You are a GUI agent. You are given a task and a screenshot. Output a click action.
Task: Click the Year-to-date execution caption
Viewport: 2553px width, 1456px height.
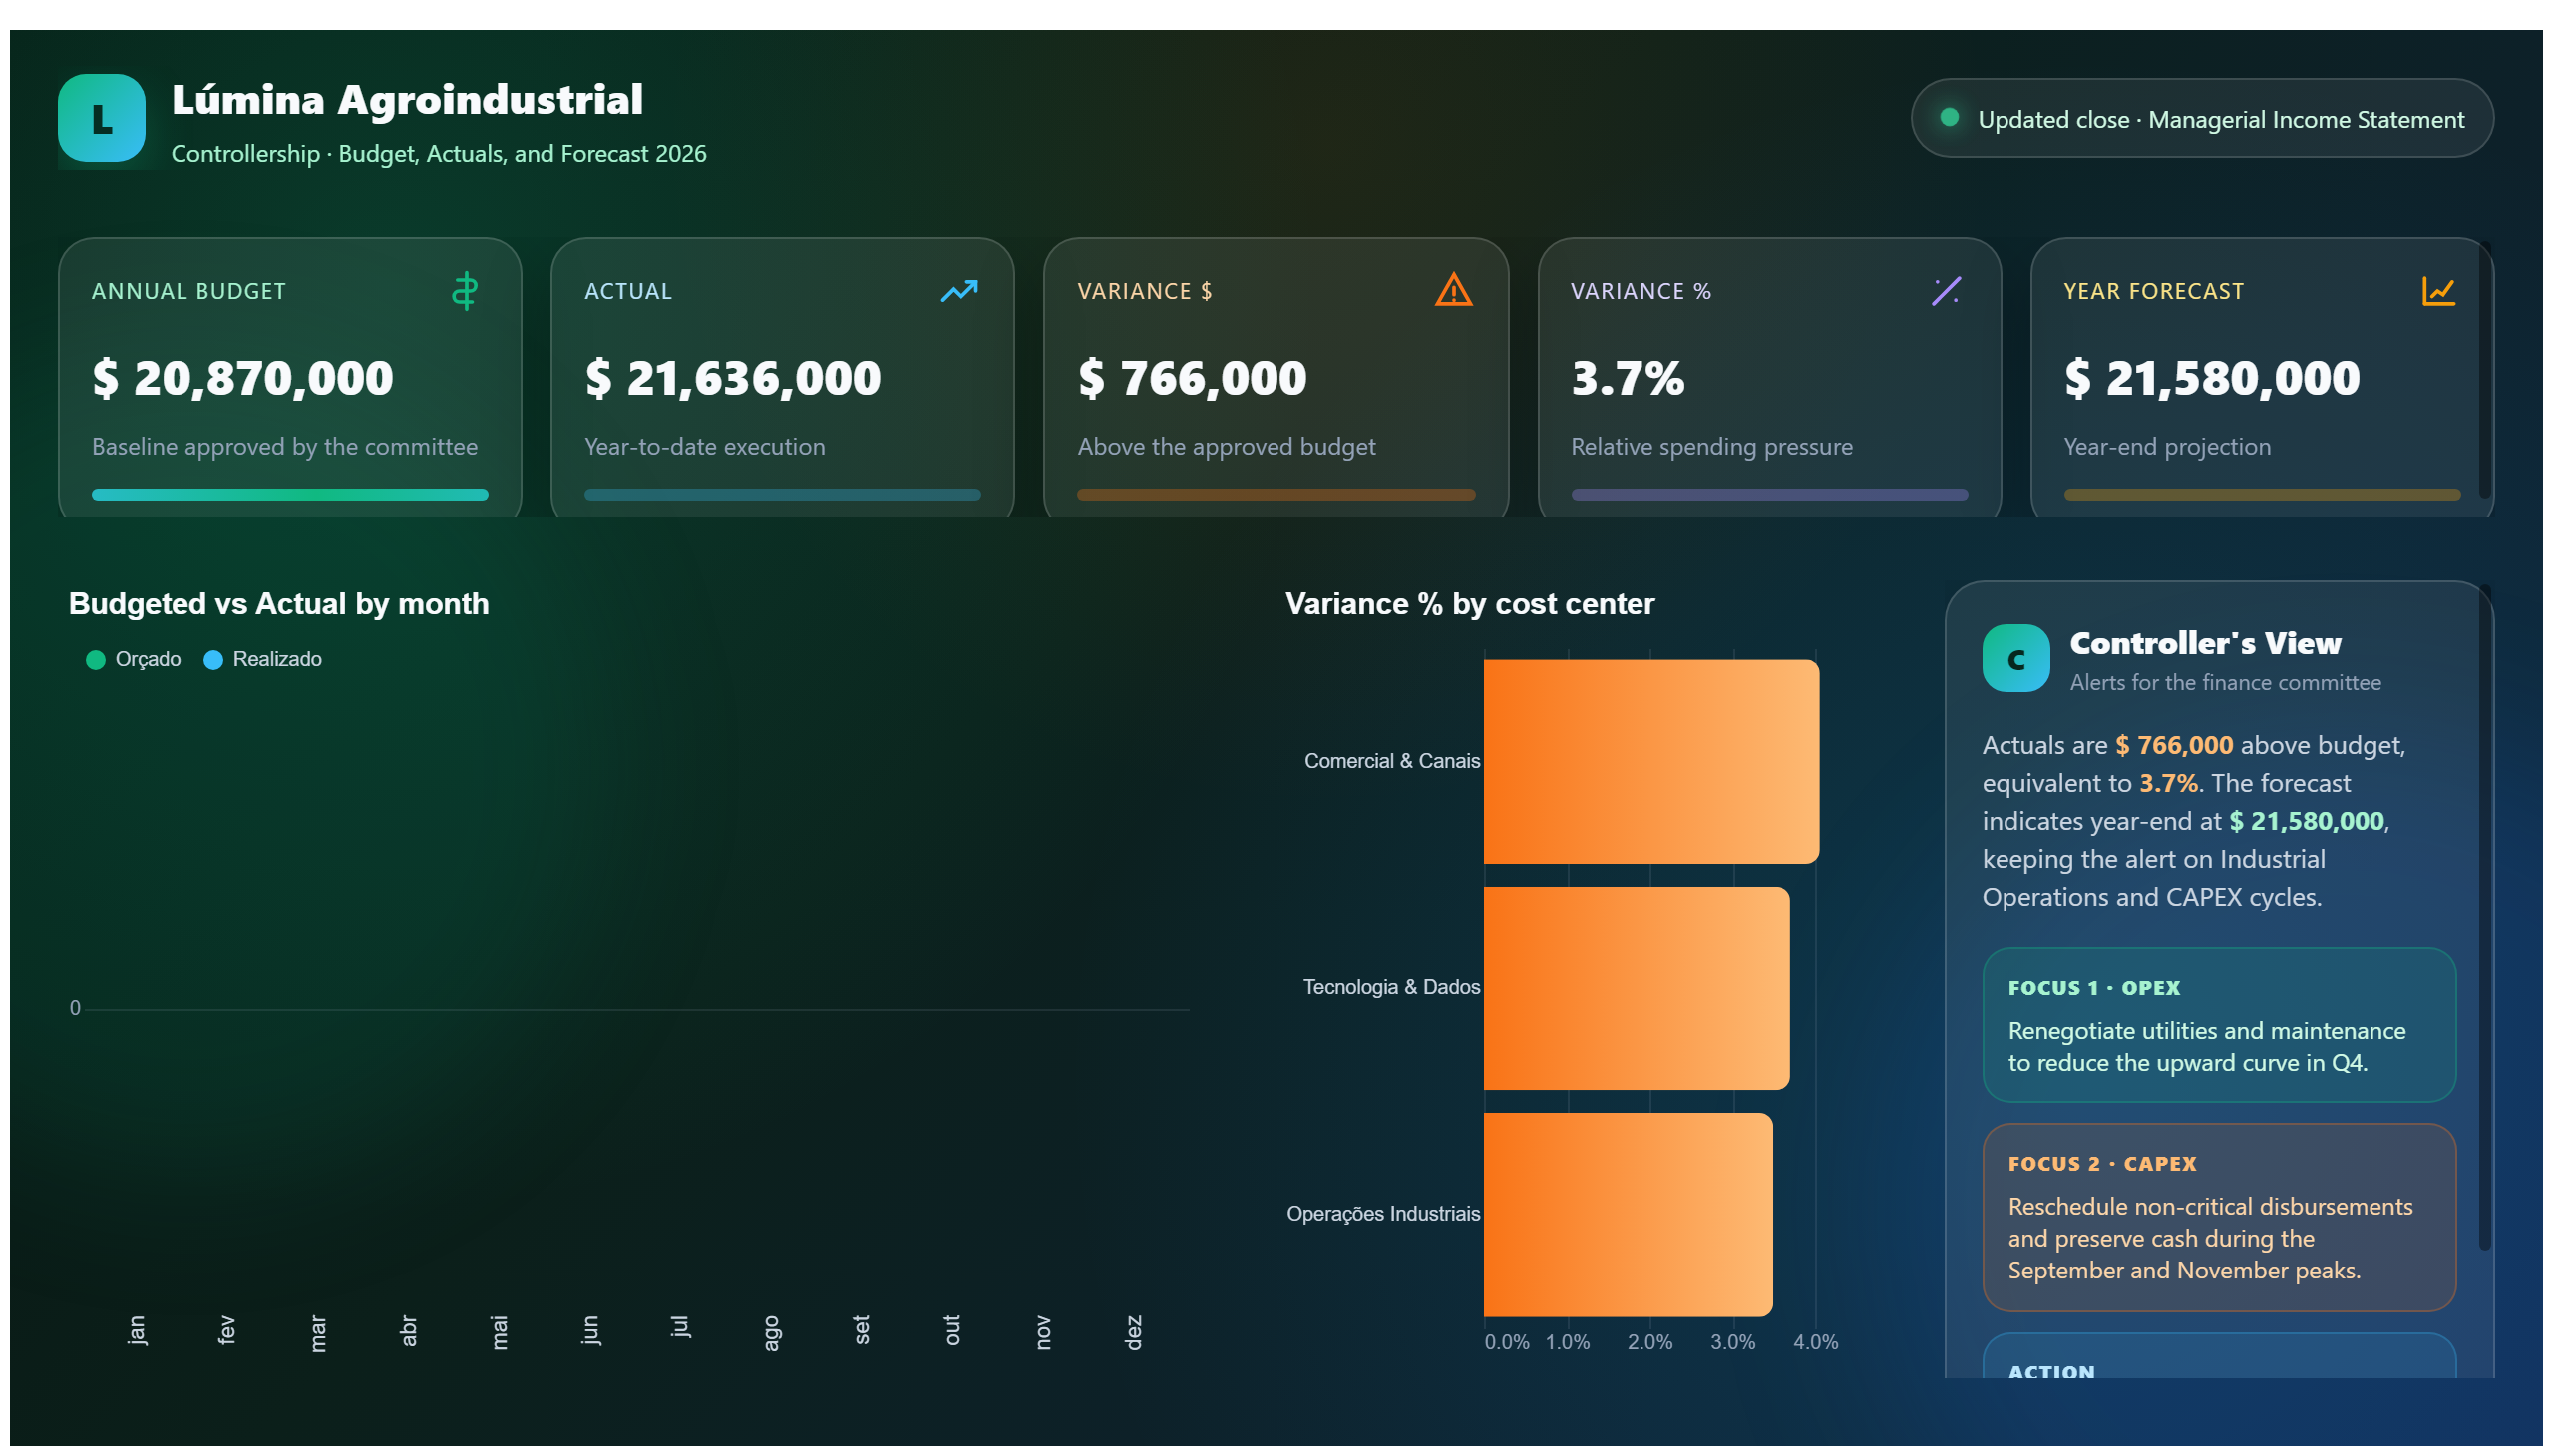[705, 447]
